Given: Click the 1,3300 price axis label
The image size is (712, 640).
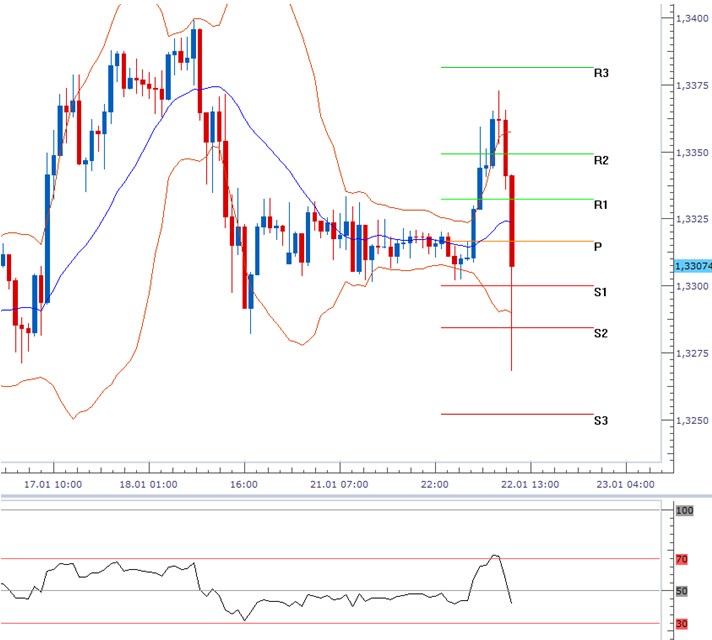Looking at the screenshot, I should (692, 286).
